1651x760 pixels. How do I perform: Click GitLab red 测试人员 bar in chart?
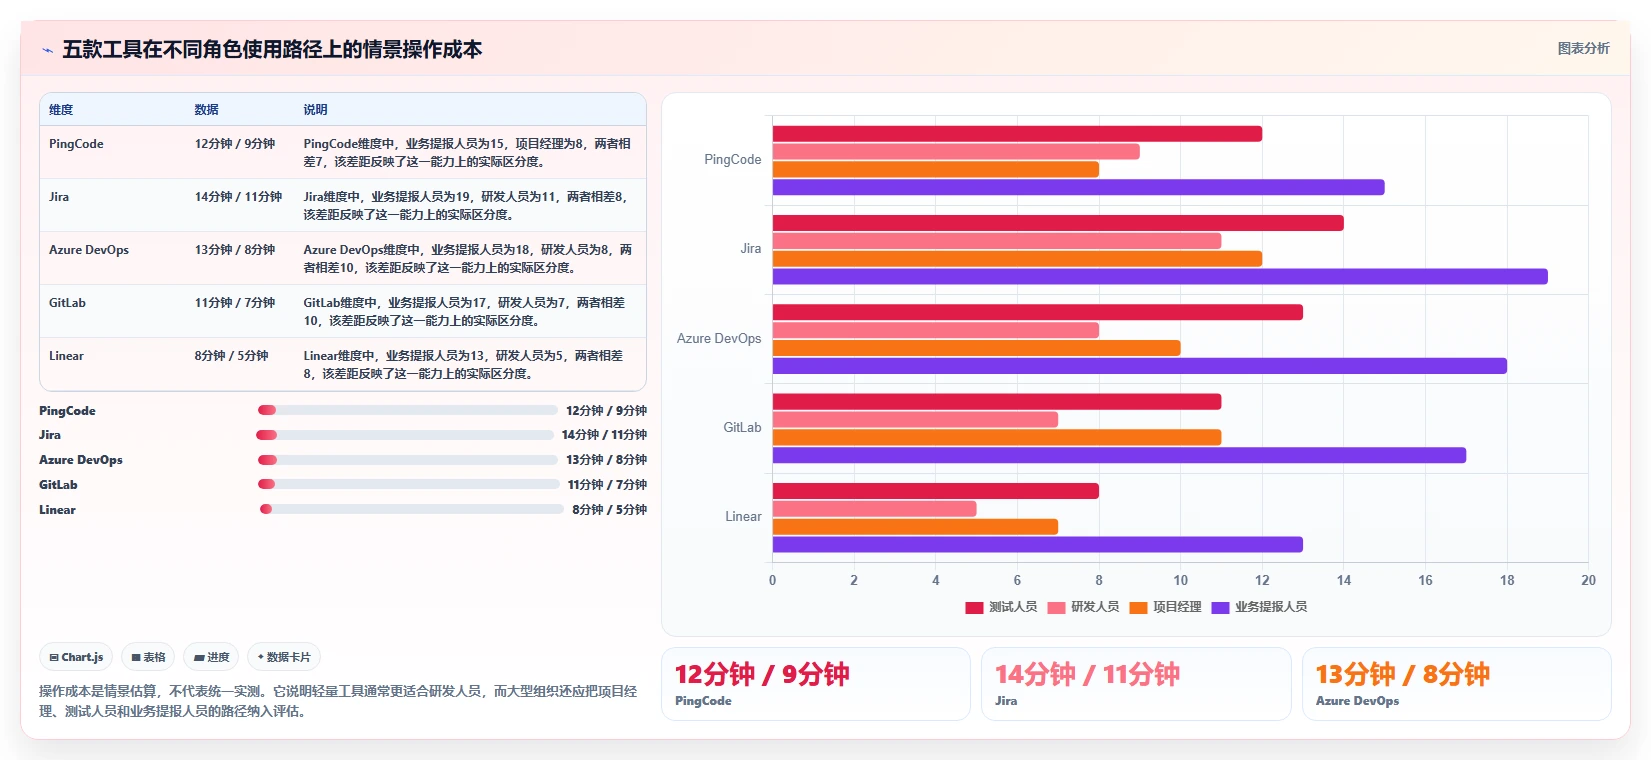(x=997, y=402)
